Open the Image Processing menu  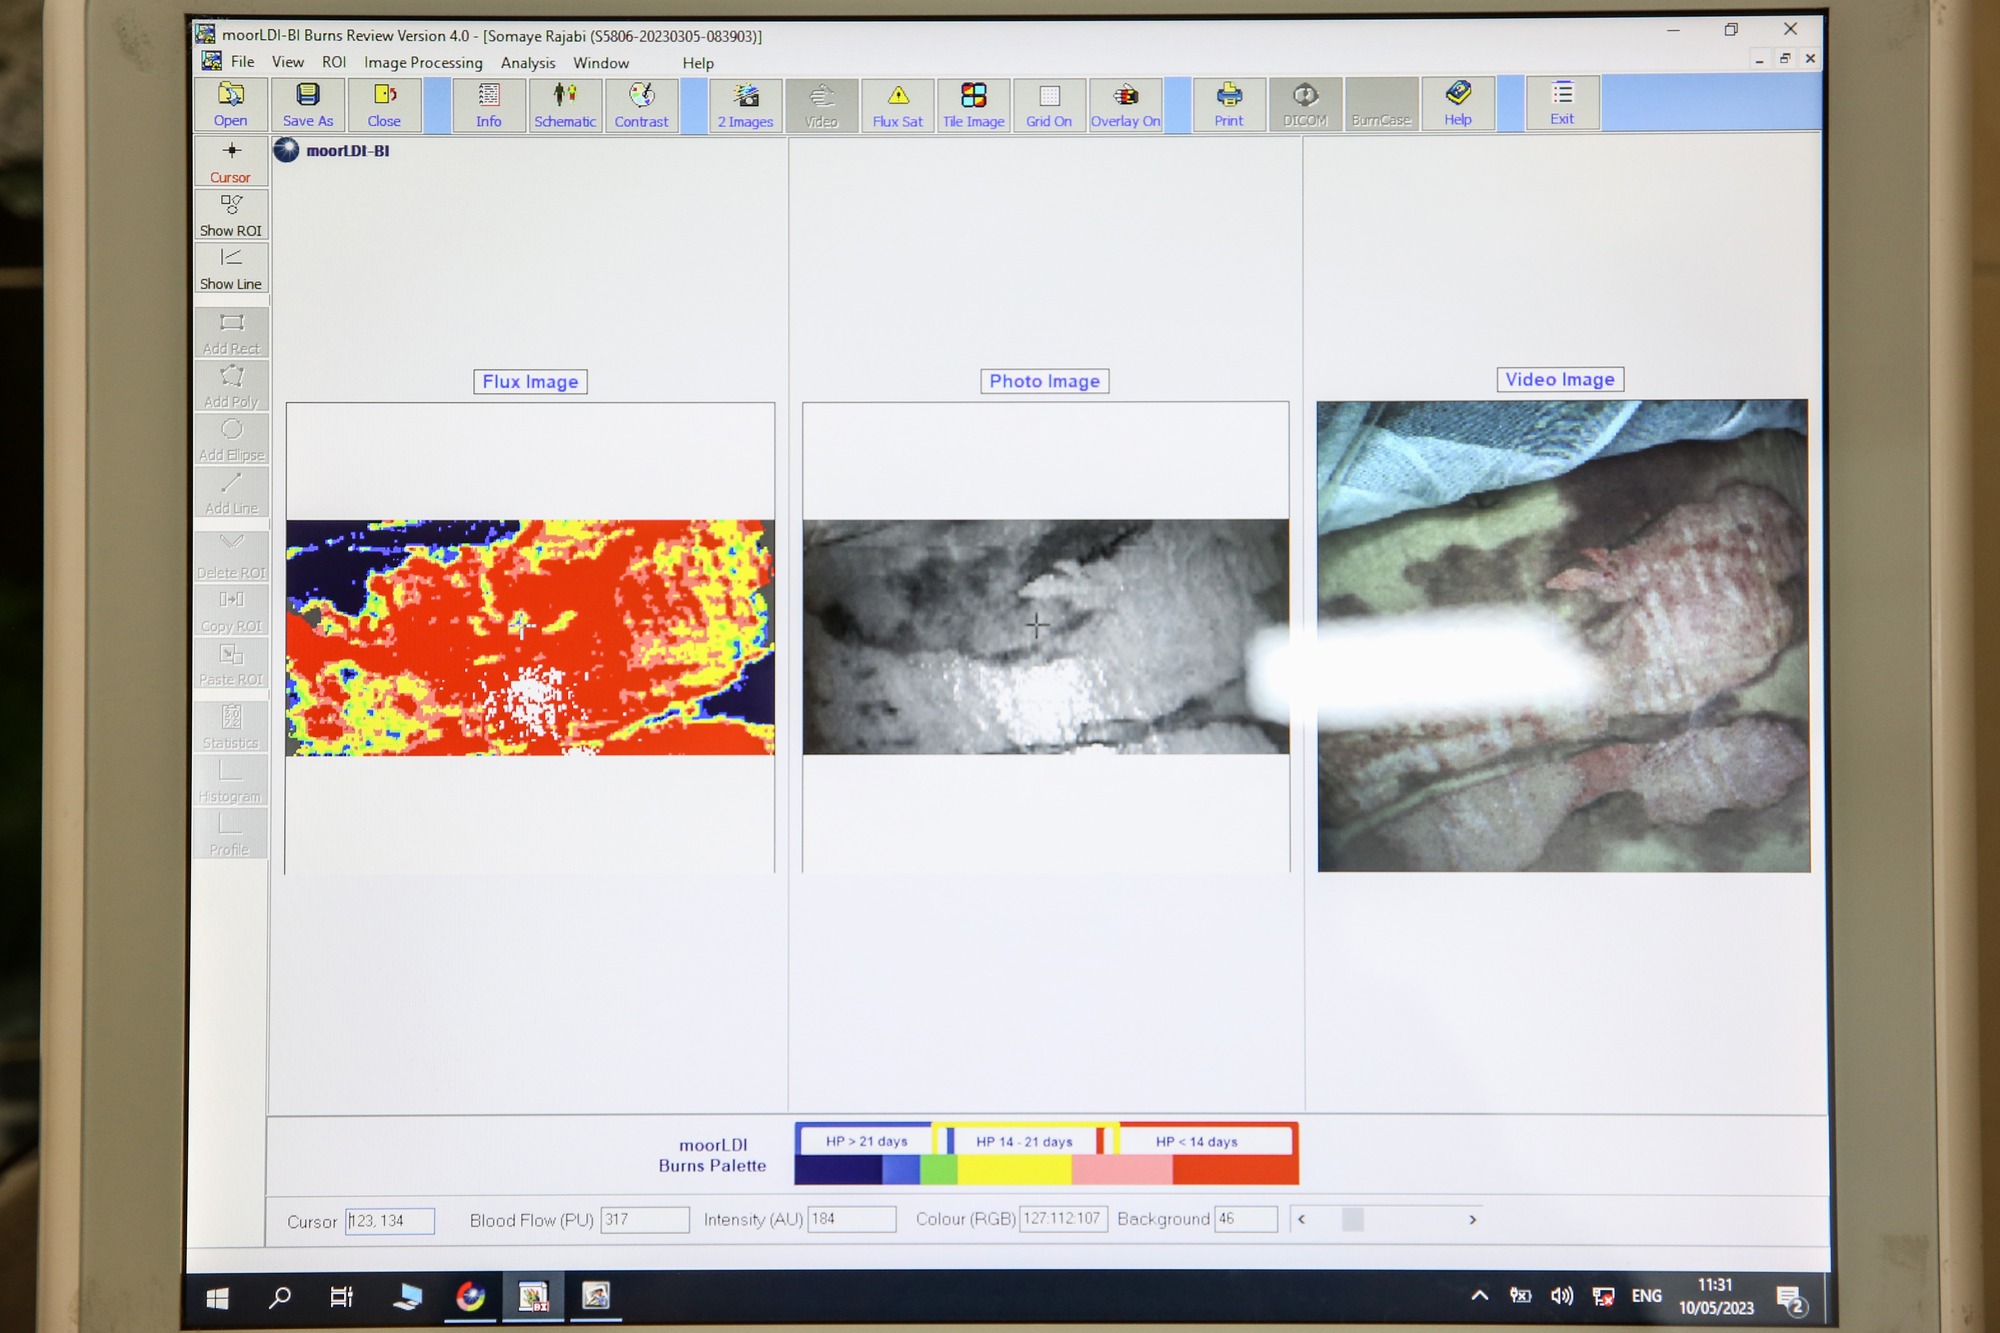tap(423, 63)
